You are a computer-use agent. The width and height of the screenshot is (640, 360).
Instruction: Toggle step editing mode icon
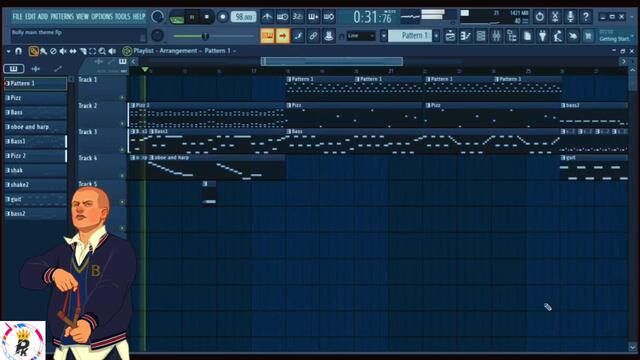298,36
